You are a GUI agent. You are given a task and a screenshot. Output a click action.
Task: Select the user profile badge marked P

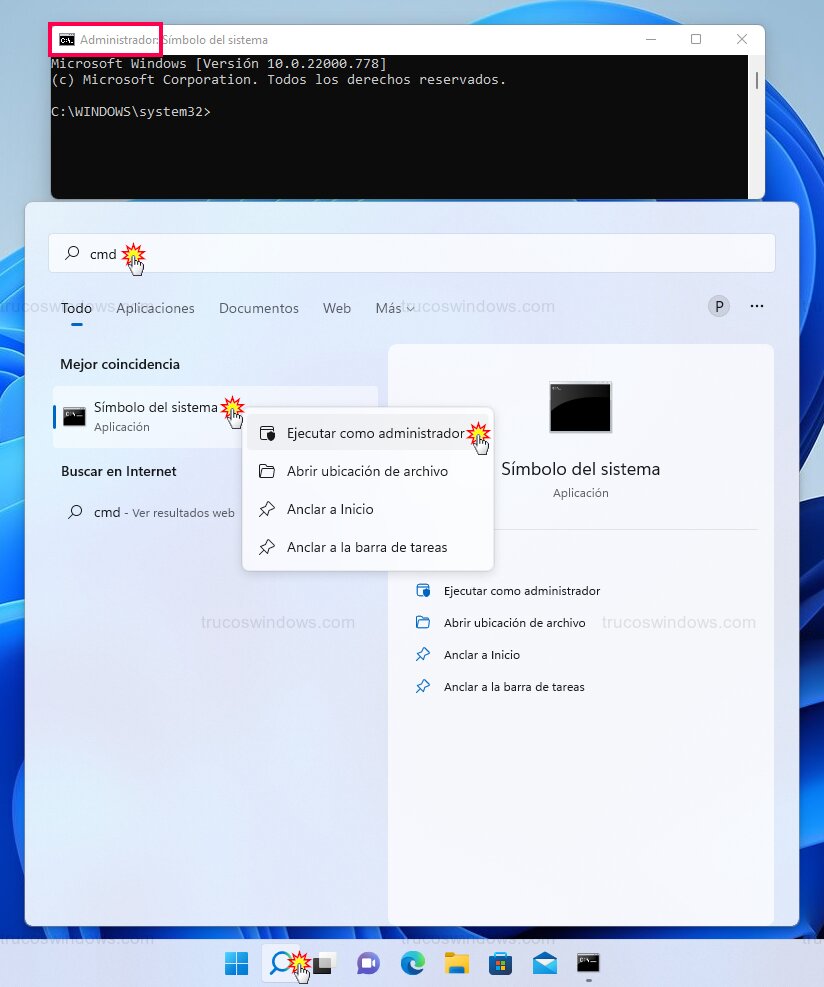pos(718,306)
